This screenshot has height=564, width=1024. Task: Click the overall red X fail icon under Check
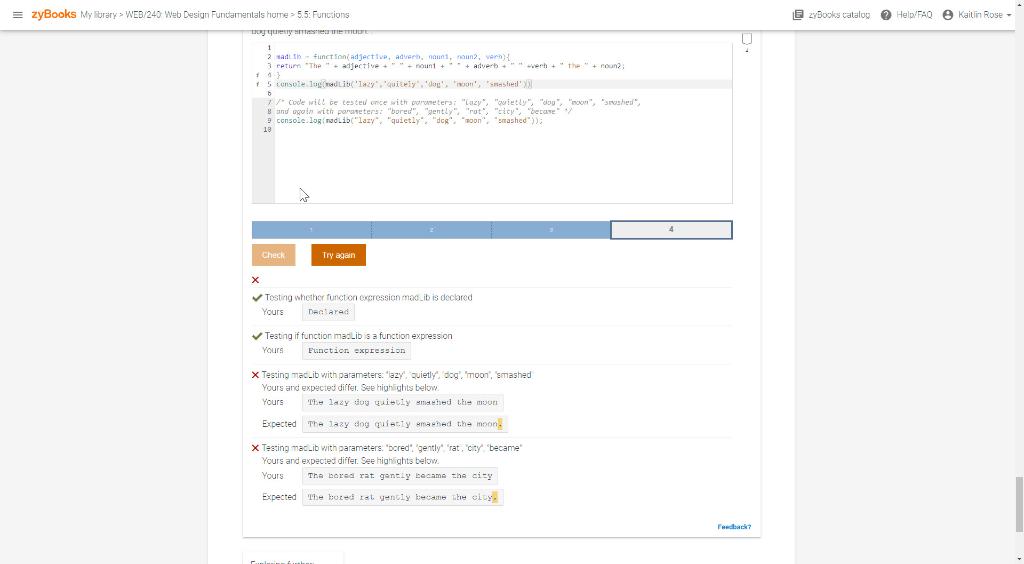pos(255,280)
